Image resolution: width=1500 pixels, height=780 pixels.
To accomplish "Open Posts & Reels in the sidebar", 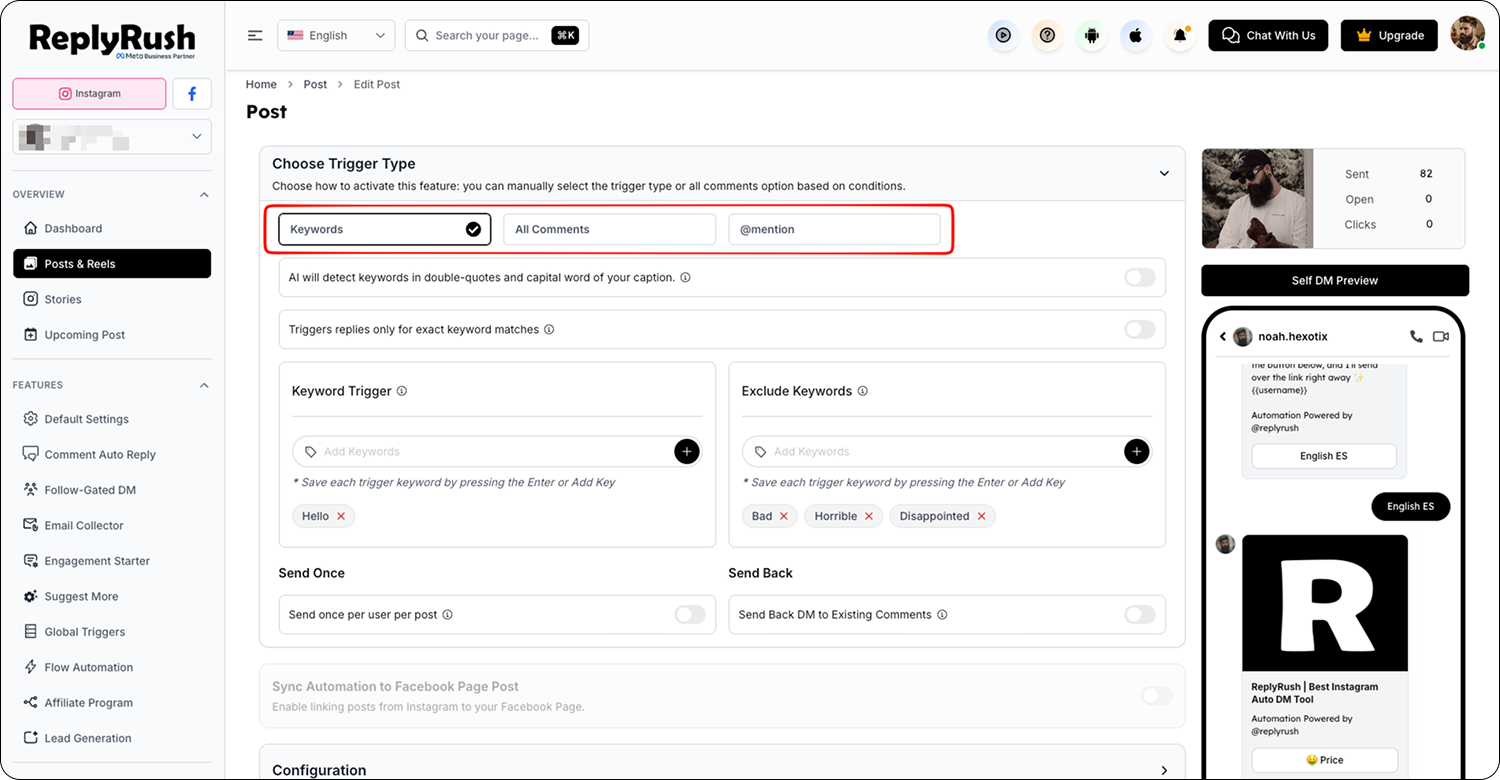I will tap(112, 264).
